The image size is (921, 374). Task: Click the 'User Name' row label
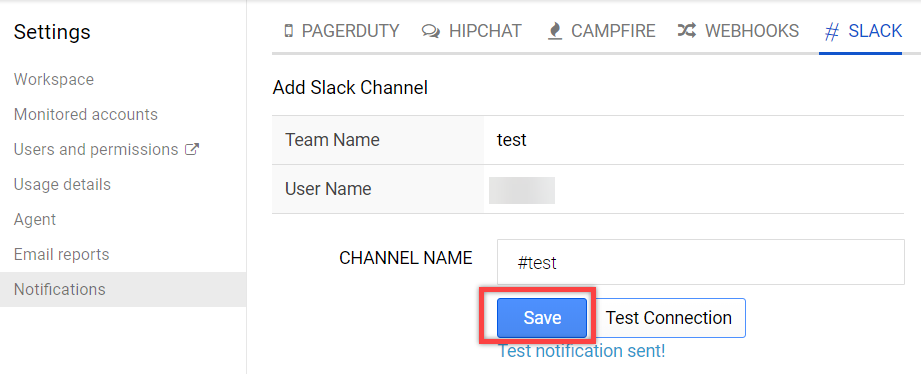[x=328, y=189]
